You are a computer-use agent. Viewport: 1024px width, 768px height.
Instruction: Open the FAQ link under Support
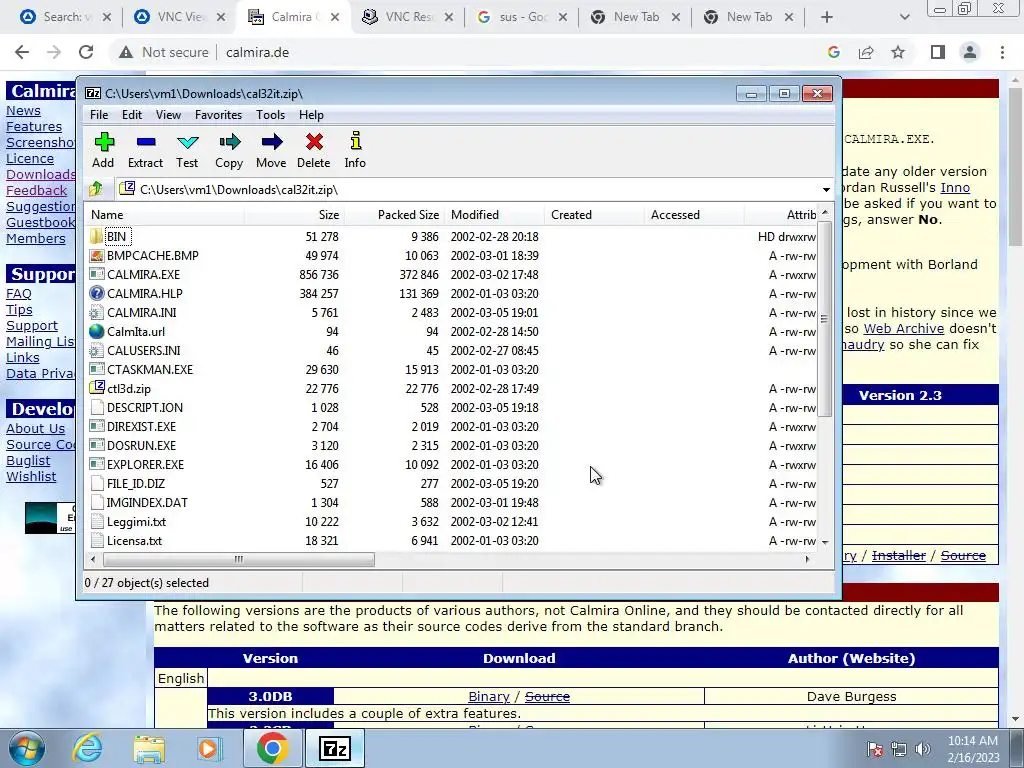point(19,294)
